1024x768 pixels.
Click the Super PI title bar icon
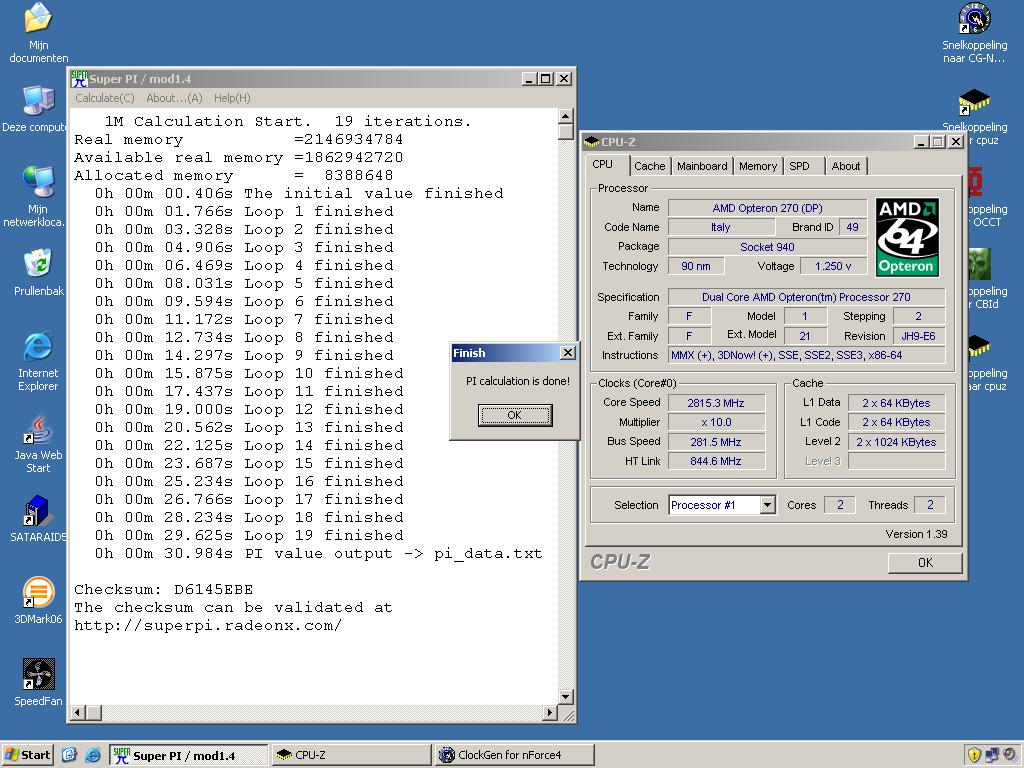click(80, 79)
